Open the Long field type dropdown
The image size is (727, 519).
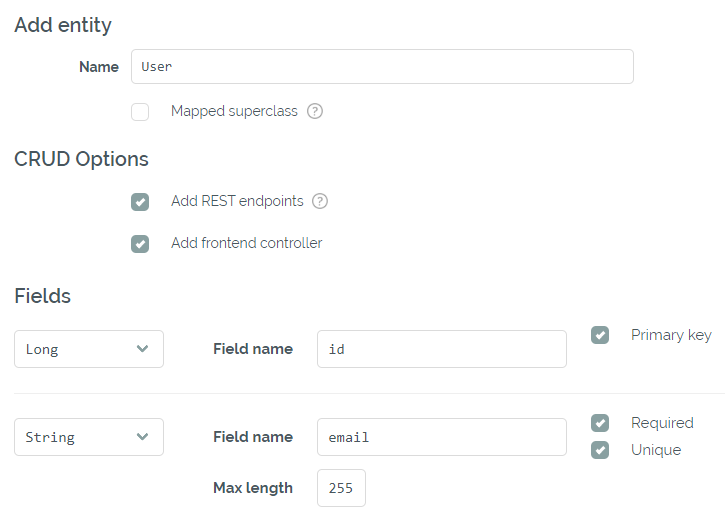(89, 349)
